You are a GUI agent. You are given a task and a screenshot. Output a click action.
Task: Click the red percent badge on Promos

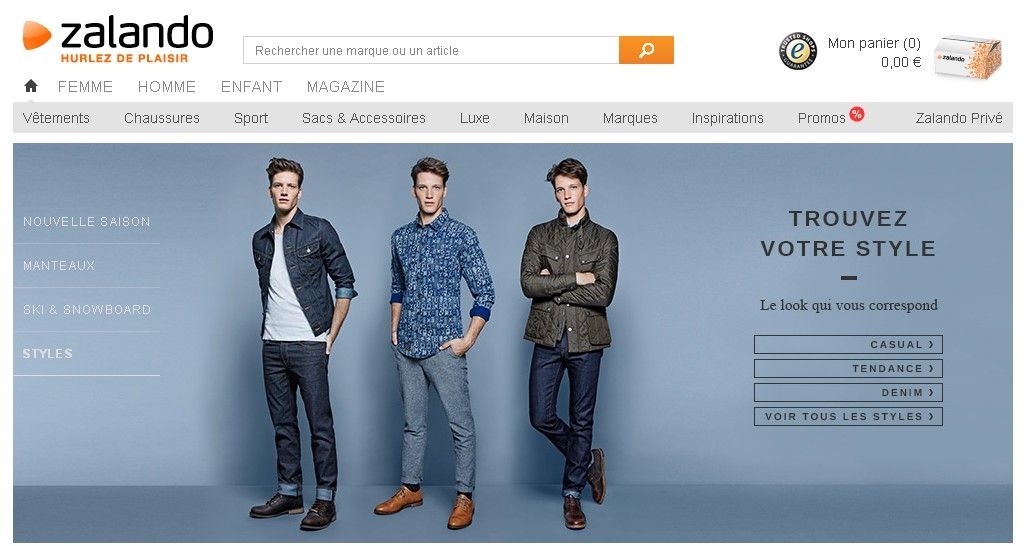pyautogui.click(x=856, y=114)
